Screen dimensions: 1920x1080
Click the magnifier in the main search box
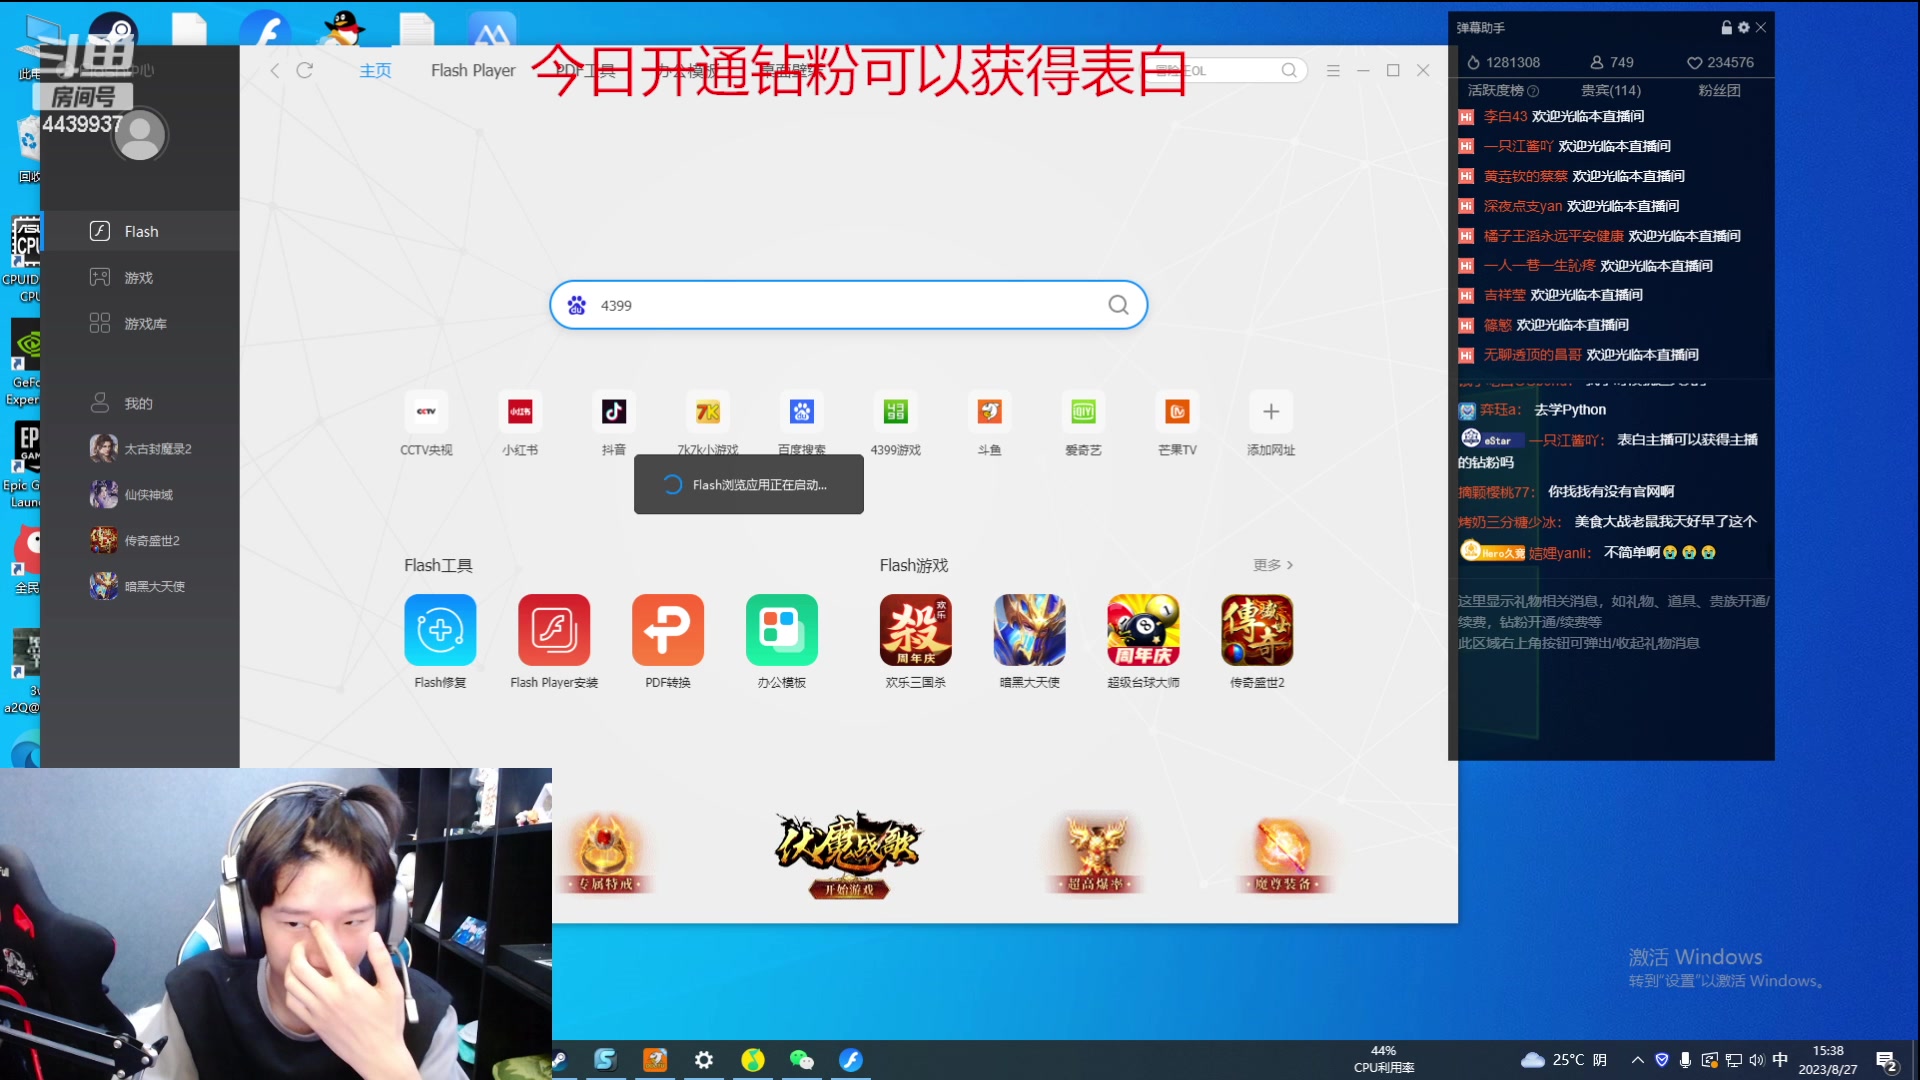[1118, 305]
